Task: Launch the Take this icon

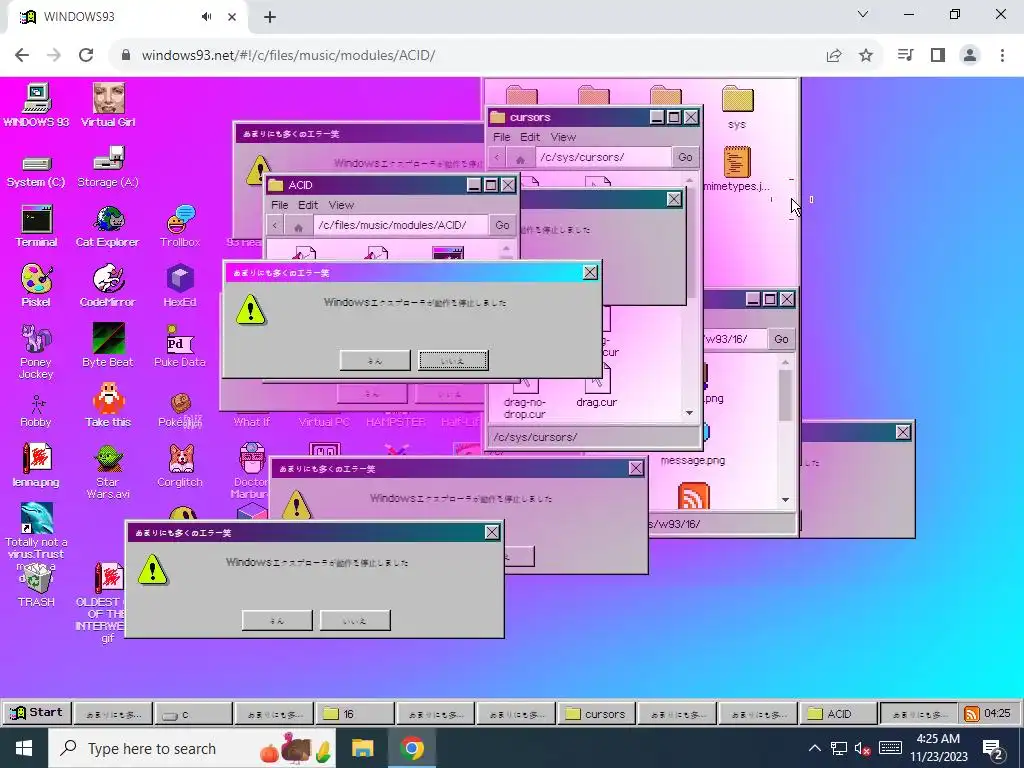Action: click(x=108, y=406)
